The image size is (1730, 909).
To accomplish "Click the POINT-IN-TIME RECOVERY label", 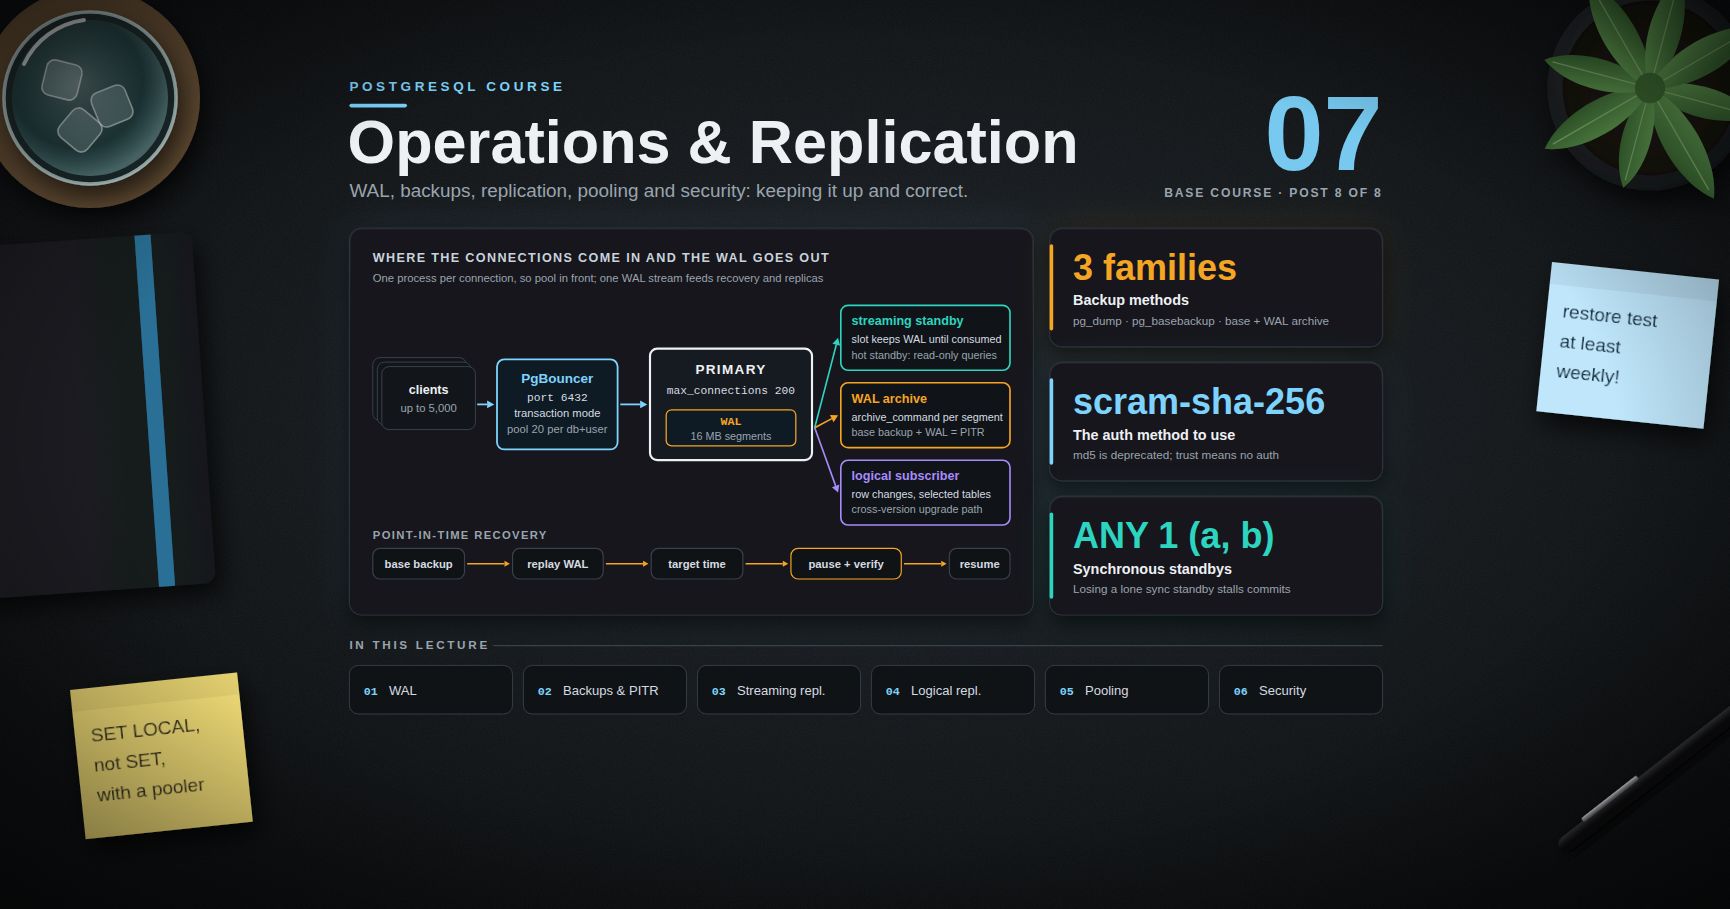I will 460,535.
